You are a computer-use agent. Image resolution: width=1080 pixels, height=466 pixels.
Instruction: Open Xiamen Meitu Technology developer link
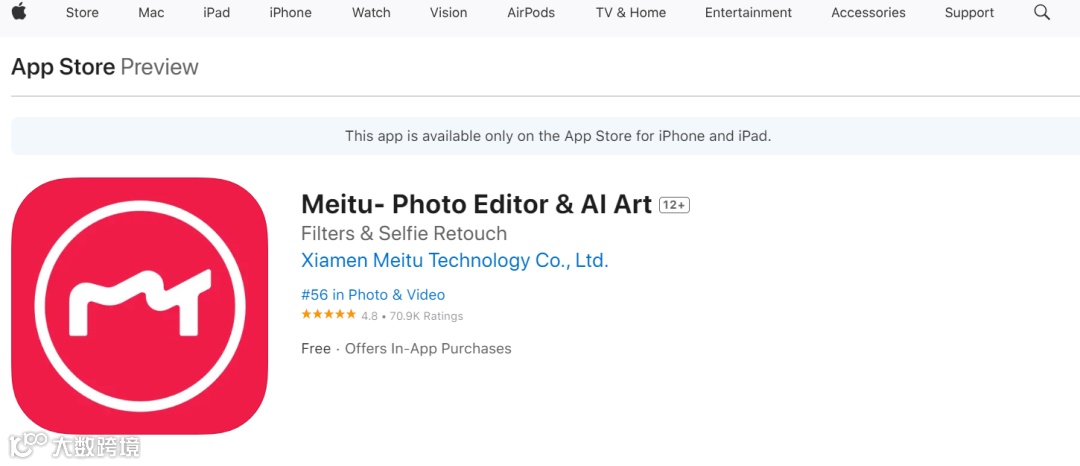click(454, 260)
